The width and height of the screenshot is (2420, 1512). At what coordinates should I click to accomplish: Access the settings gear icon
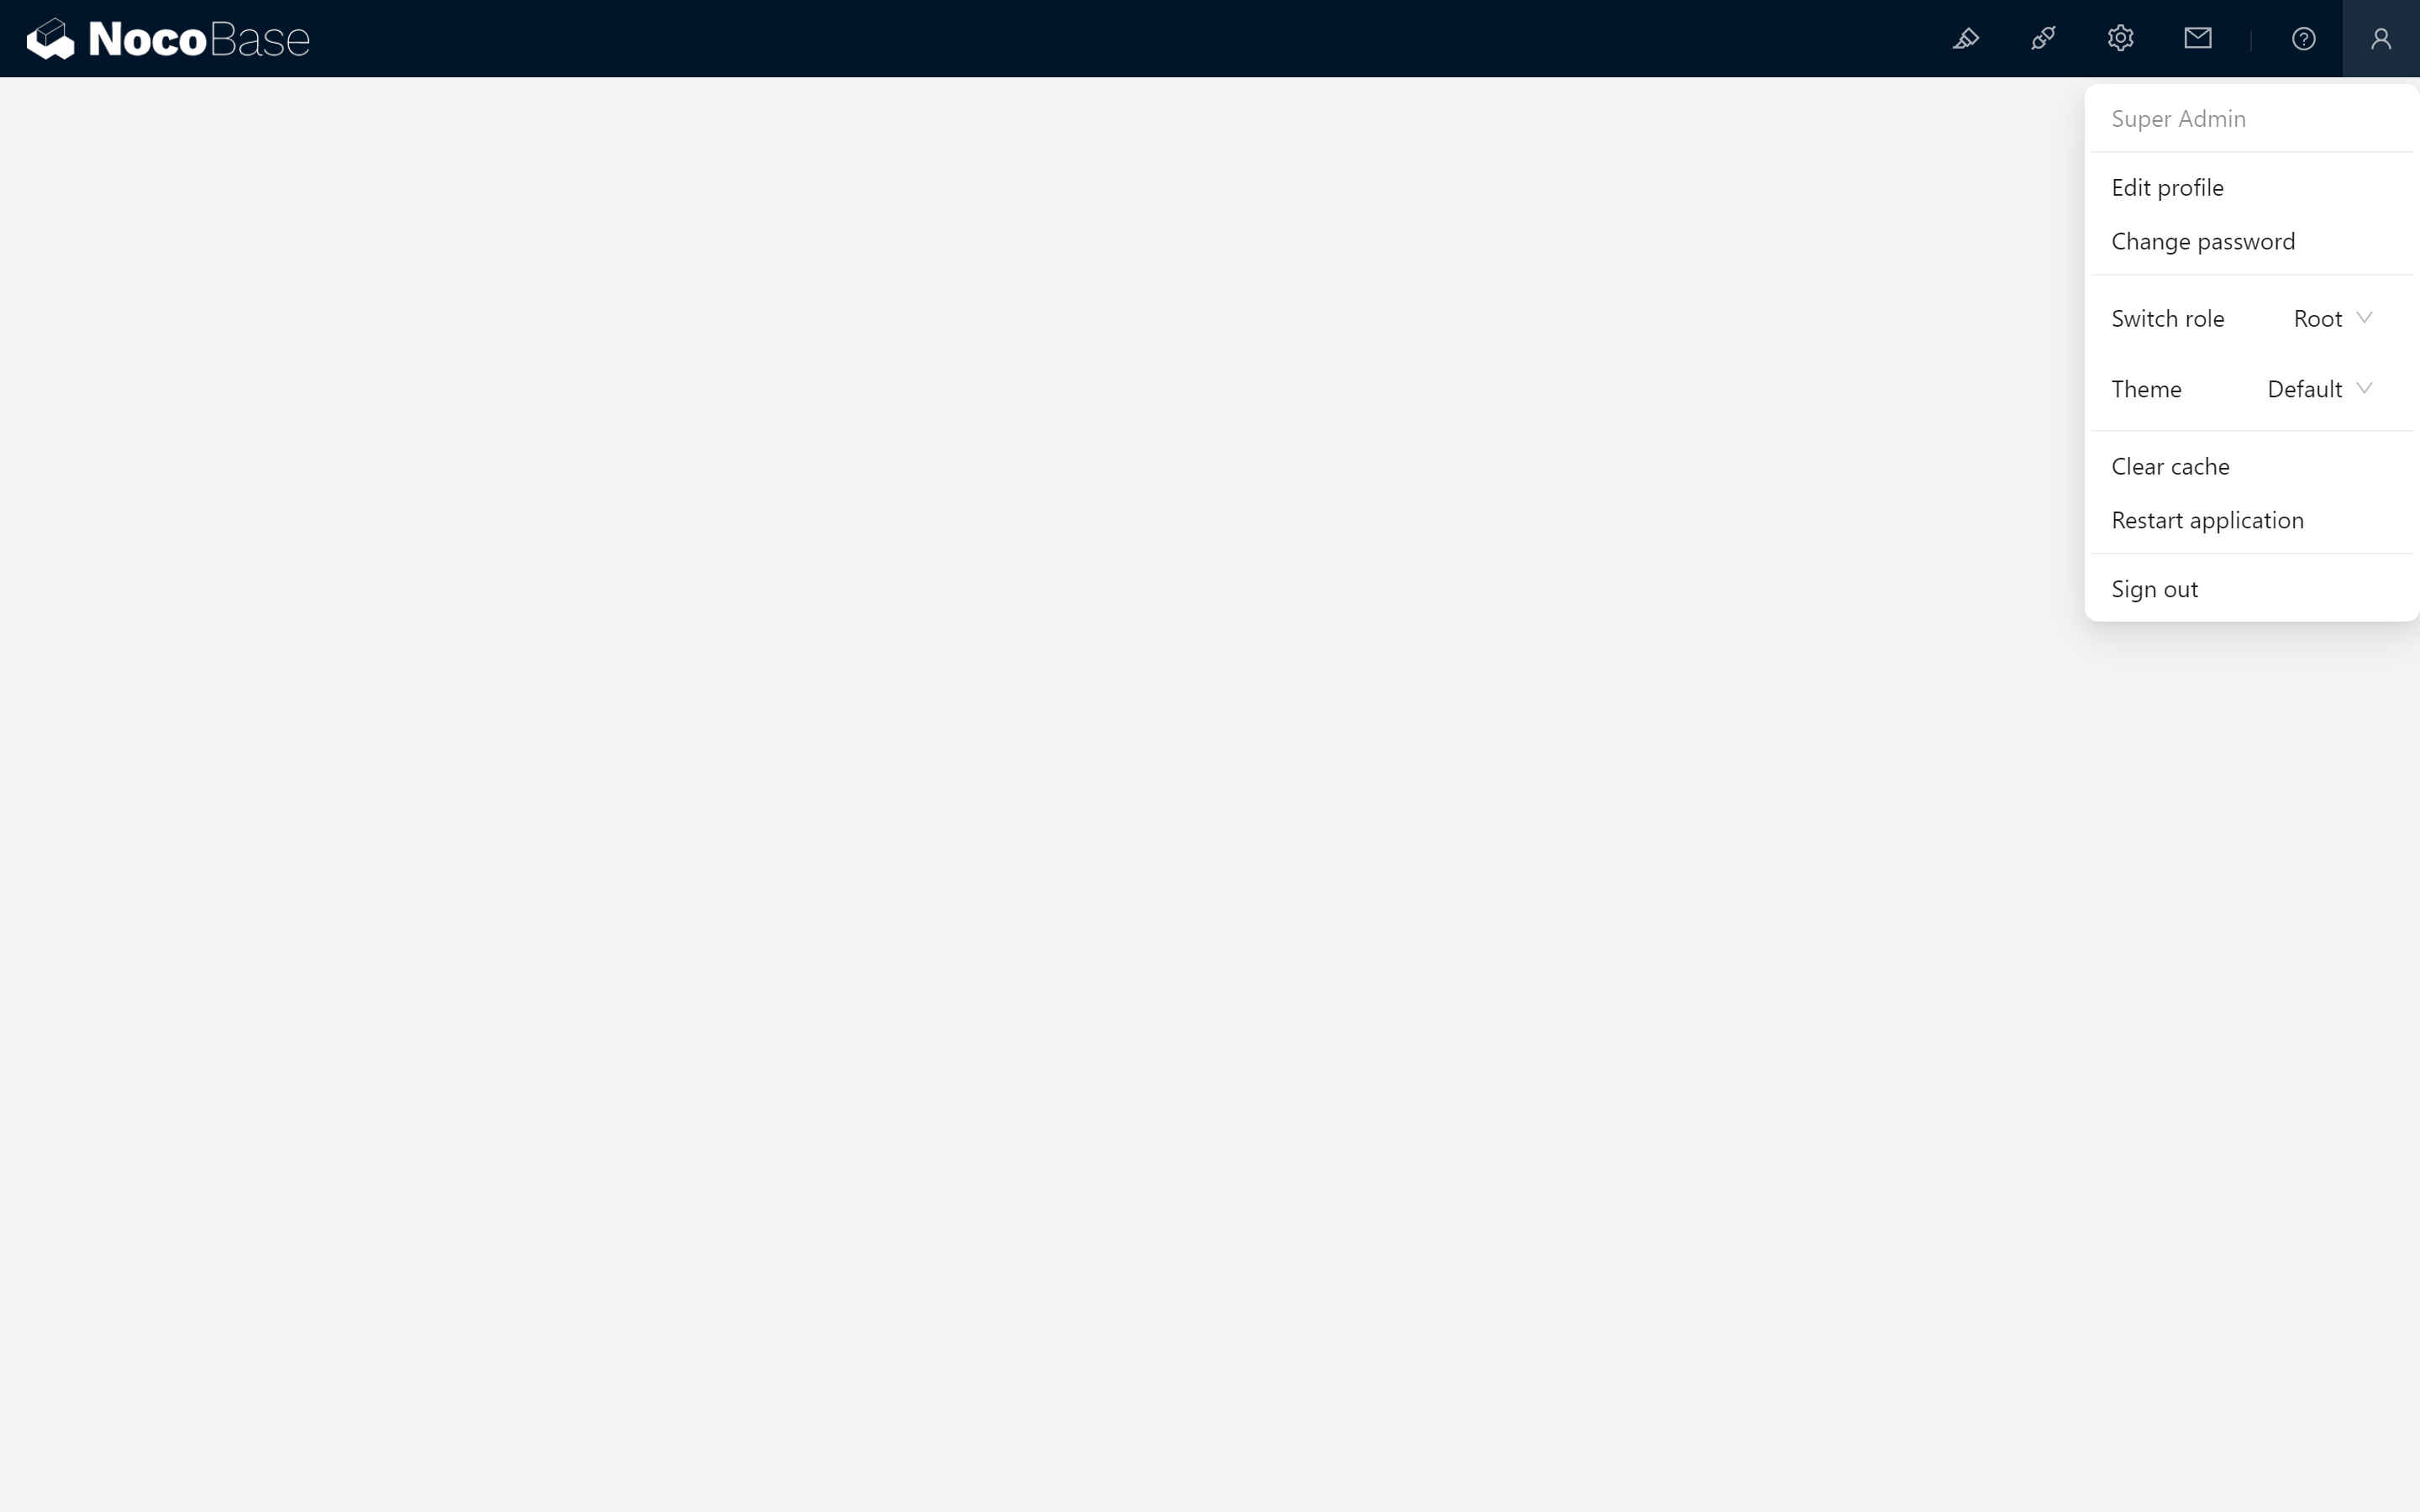tap(2120, 39)
